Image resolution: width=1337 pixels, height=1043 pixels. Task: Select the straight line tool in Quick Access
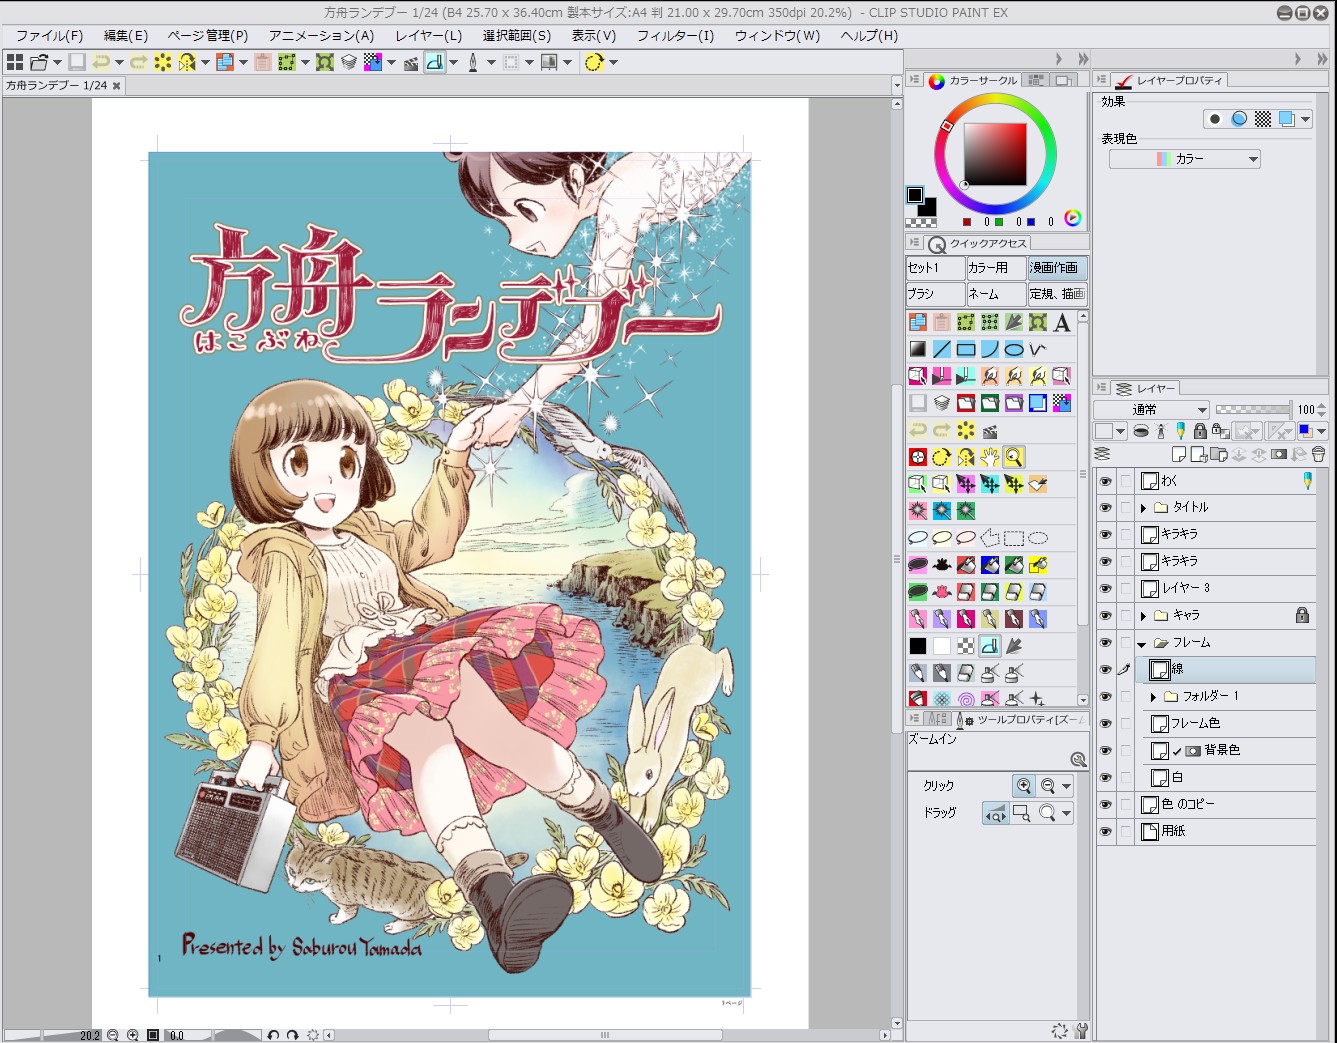[942, 349]
